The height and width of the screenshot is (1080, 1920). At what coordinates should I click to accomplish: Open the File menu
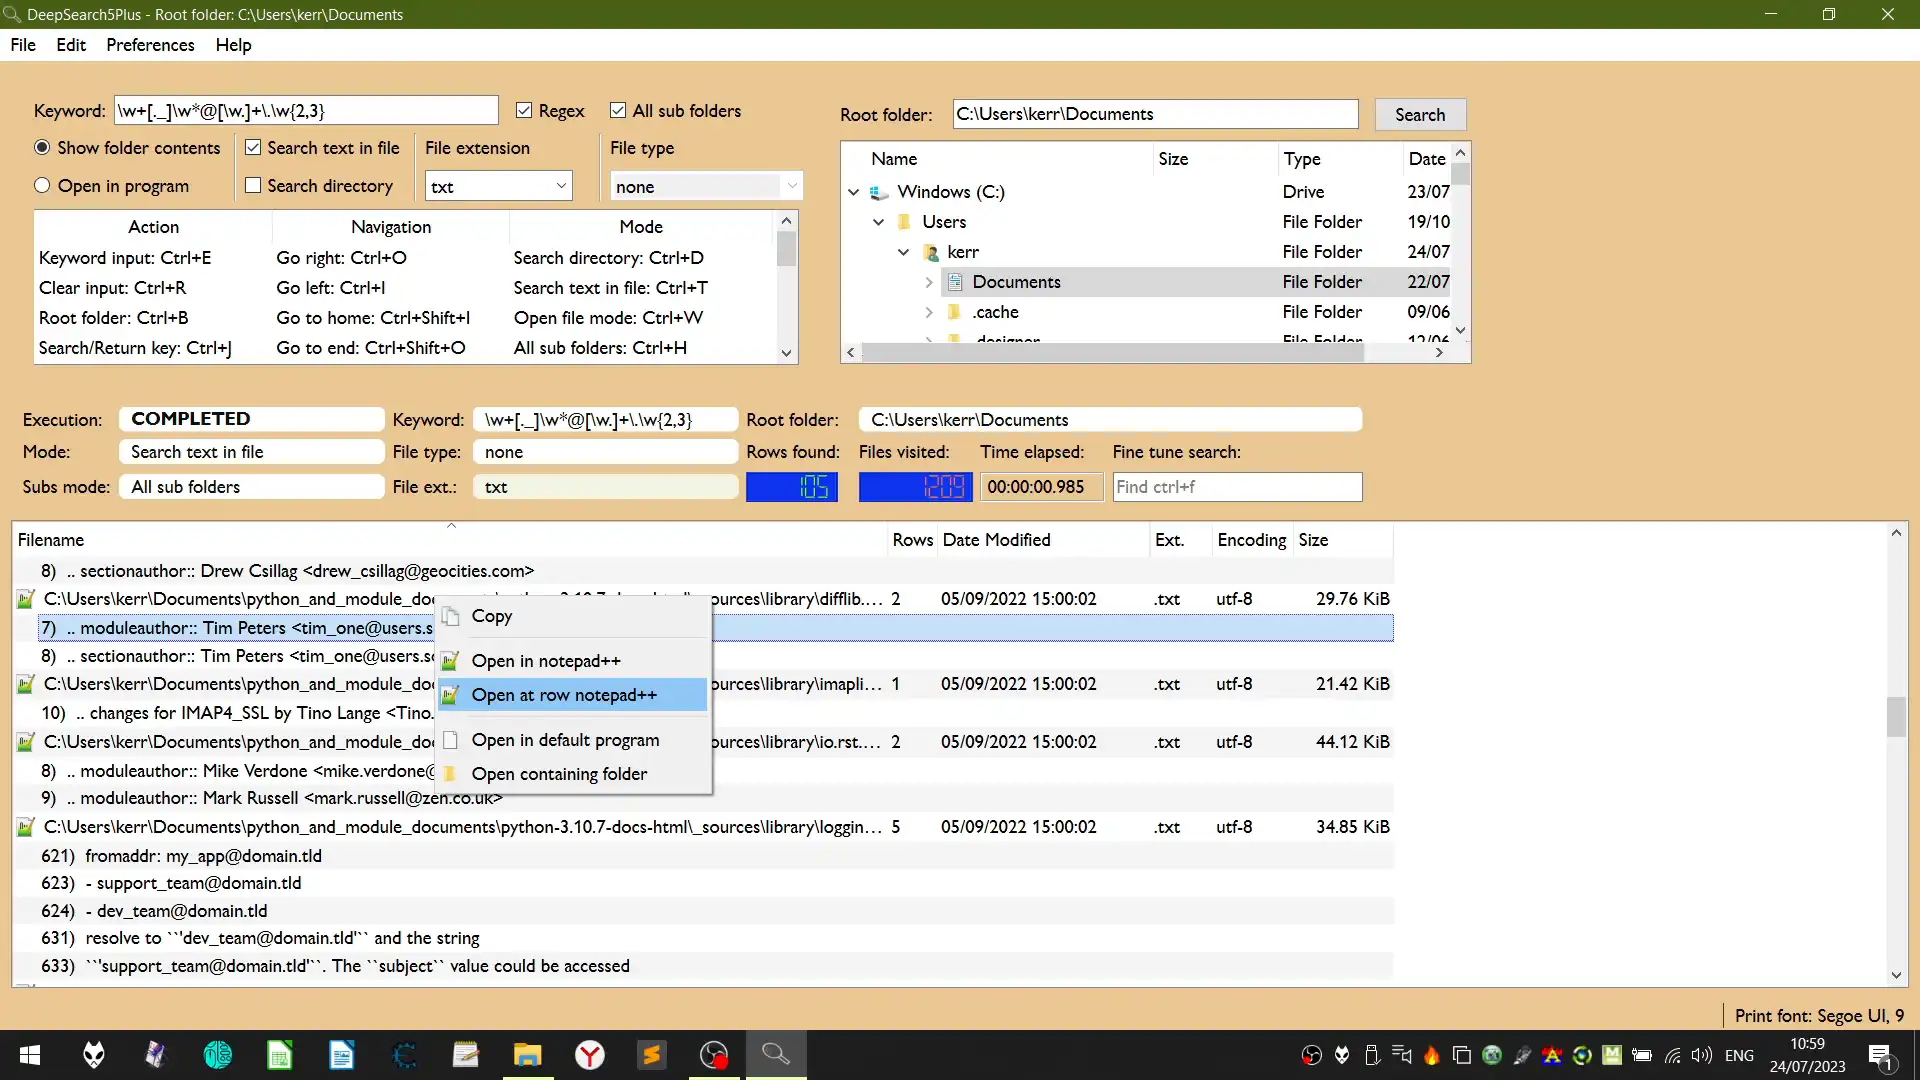23,45
